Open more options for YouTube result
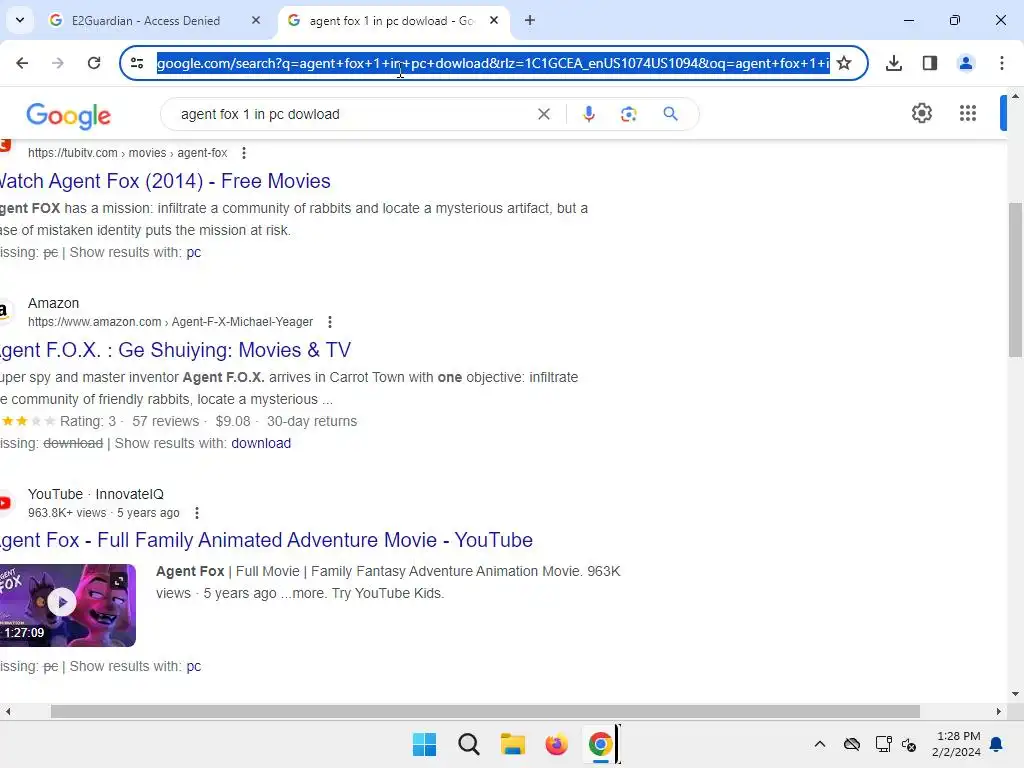This screenshot has height=768, width=1024. tap(197, 513)
